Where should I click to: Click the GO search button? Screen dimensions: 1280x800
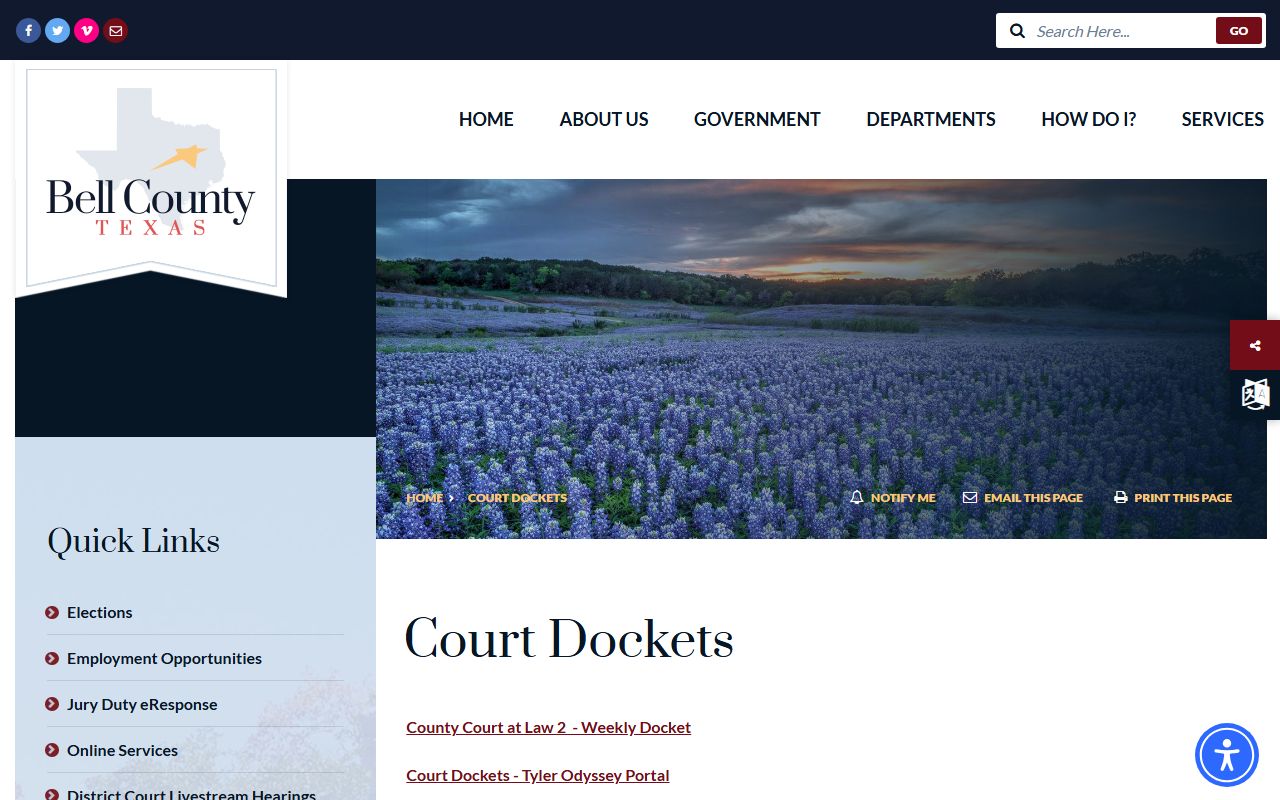[1239, 31]
